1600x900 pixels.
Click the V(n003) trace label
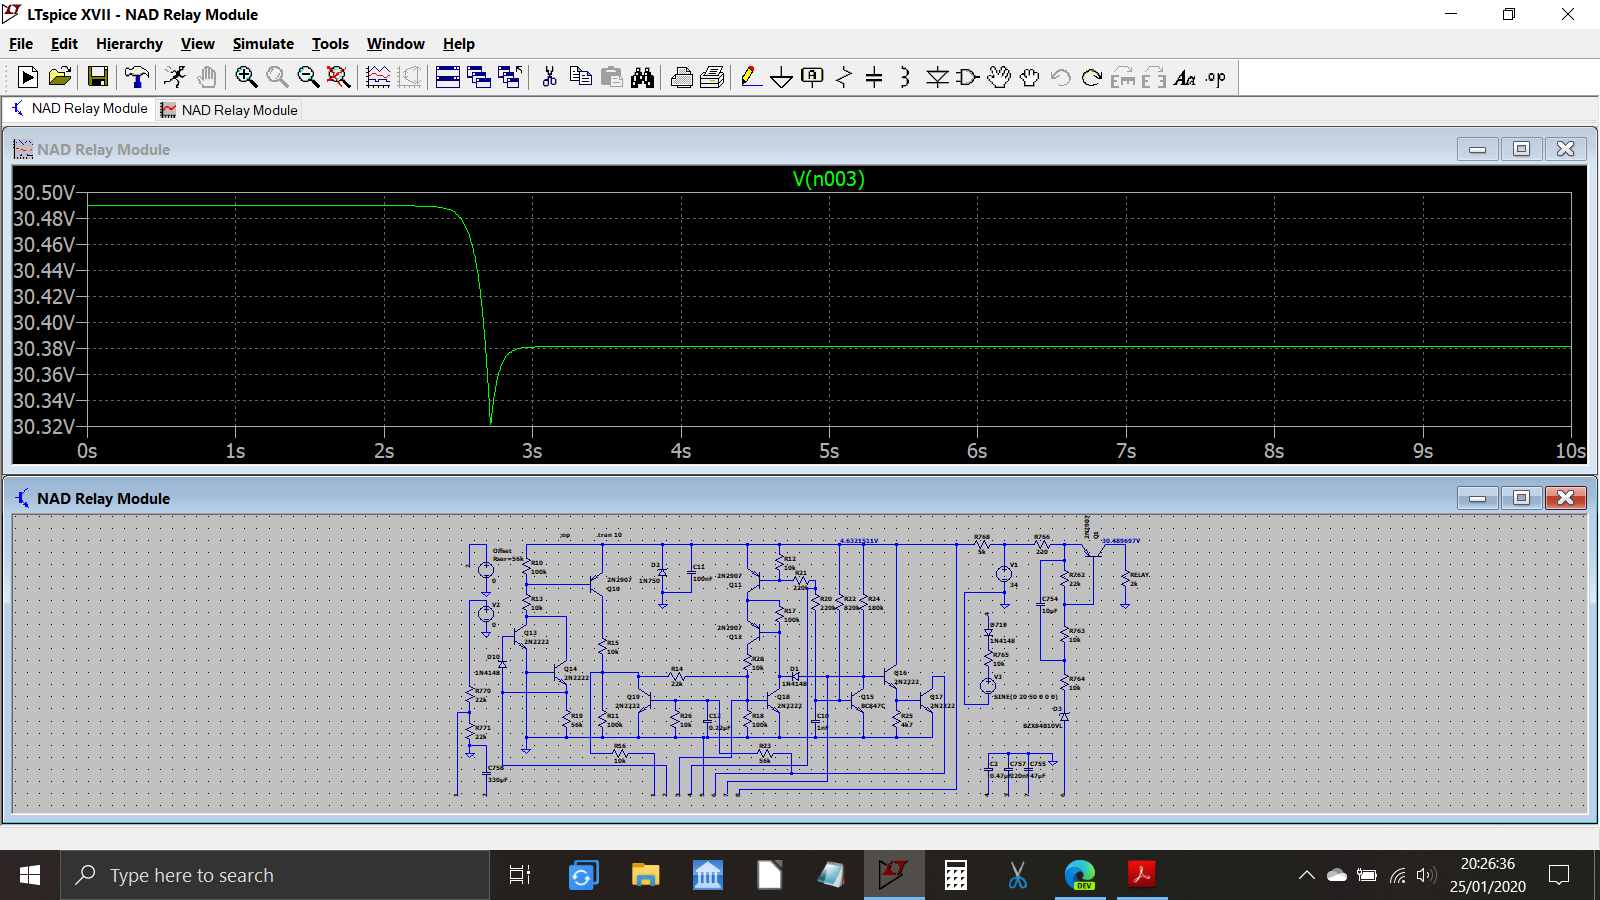coord(828,179)
